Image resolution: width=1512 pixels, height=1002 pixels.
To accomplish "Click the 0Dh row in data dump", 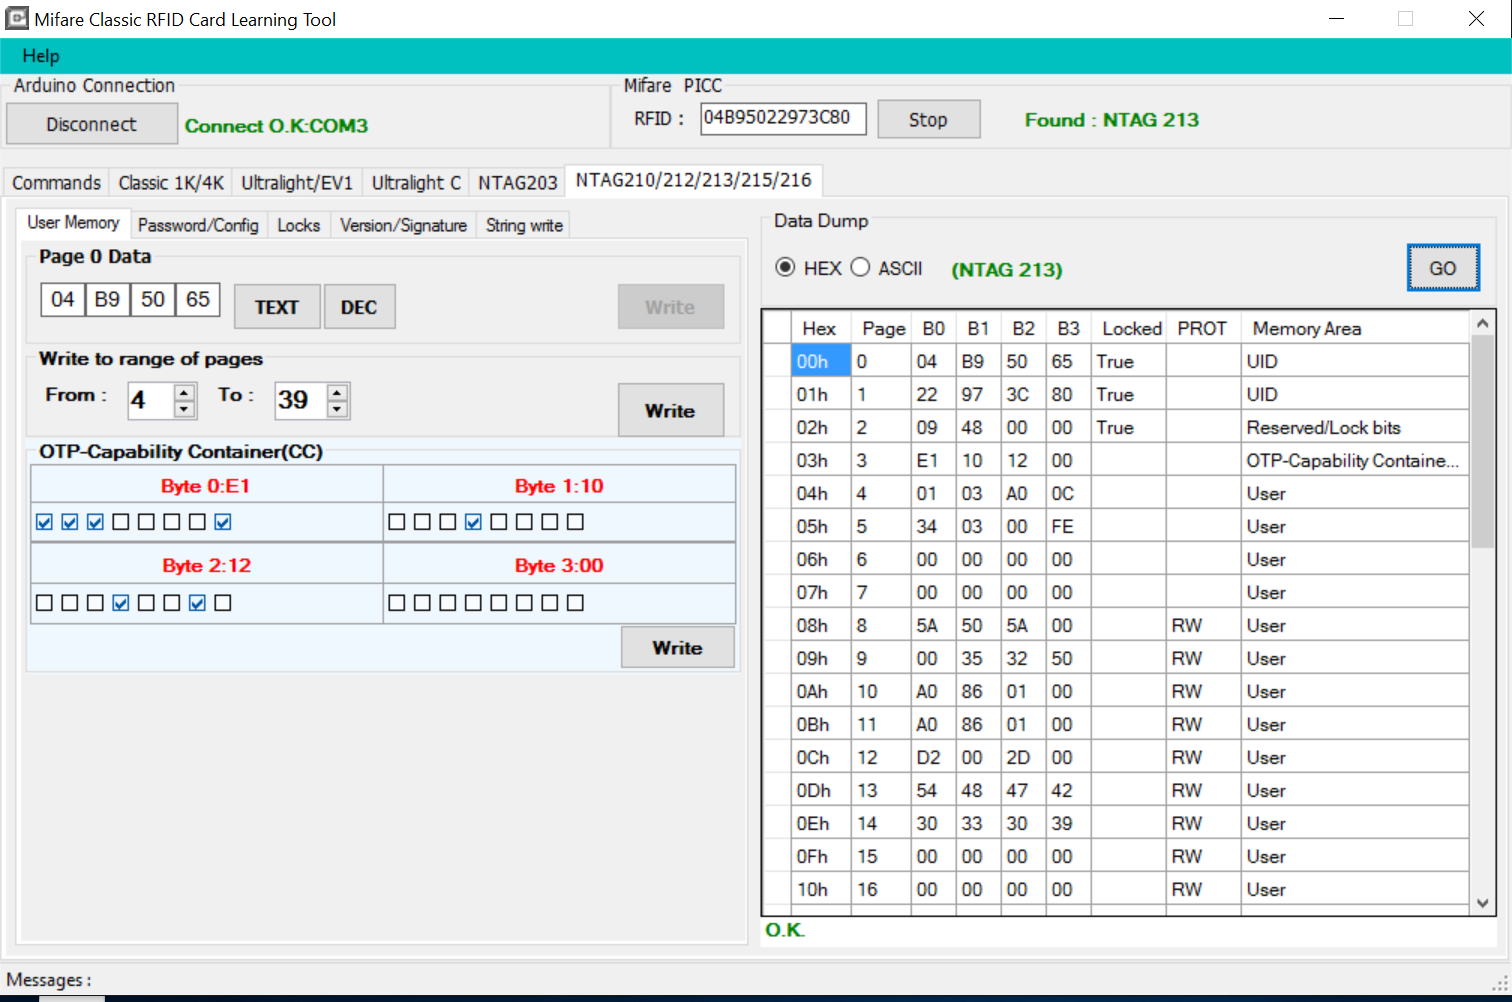I will click(x=1116, y=791).
